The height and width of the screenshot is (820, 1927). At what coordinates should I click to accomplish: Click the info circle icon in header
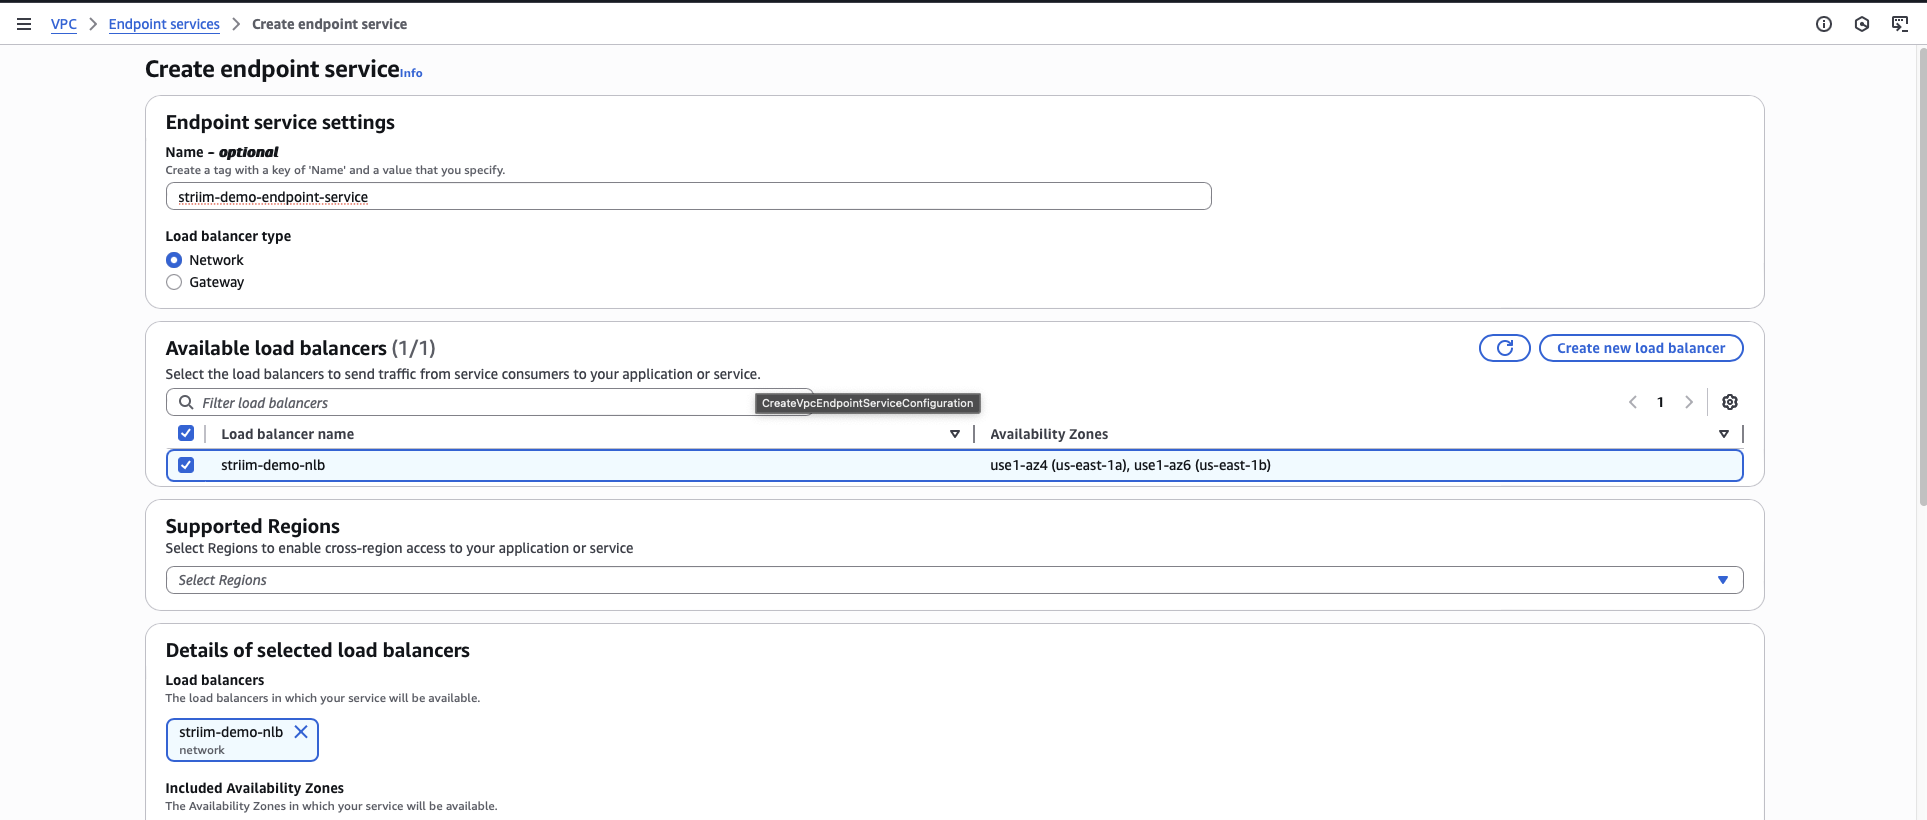[1824, 24]
